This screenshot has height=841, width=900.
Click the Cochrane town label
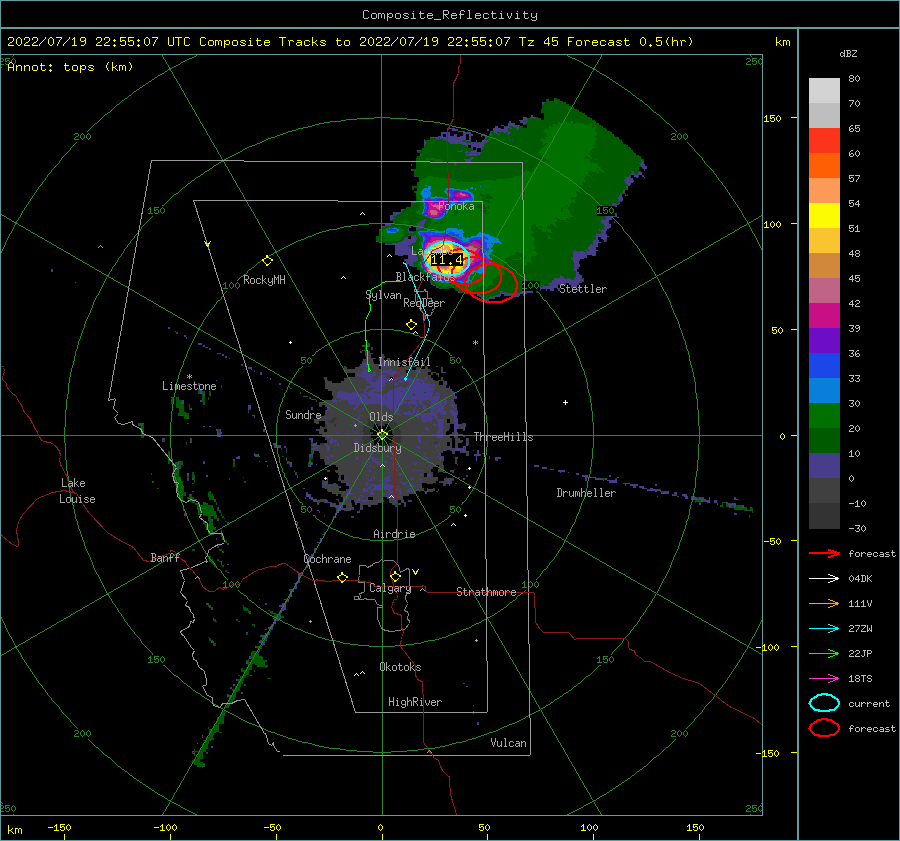tap(327, 559)
